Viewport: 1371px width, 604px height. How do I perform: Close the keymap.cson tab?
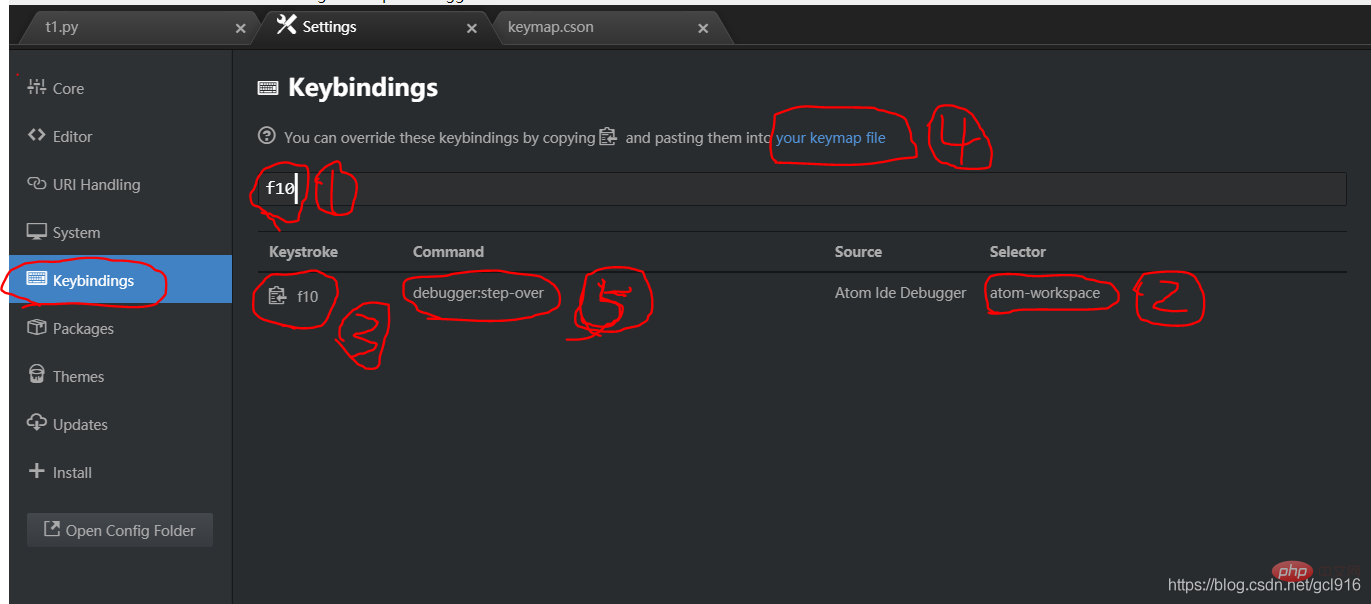coord(703,28)
